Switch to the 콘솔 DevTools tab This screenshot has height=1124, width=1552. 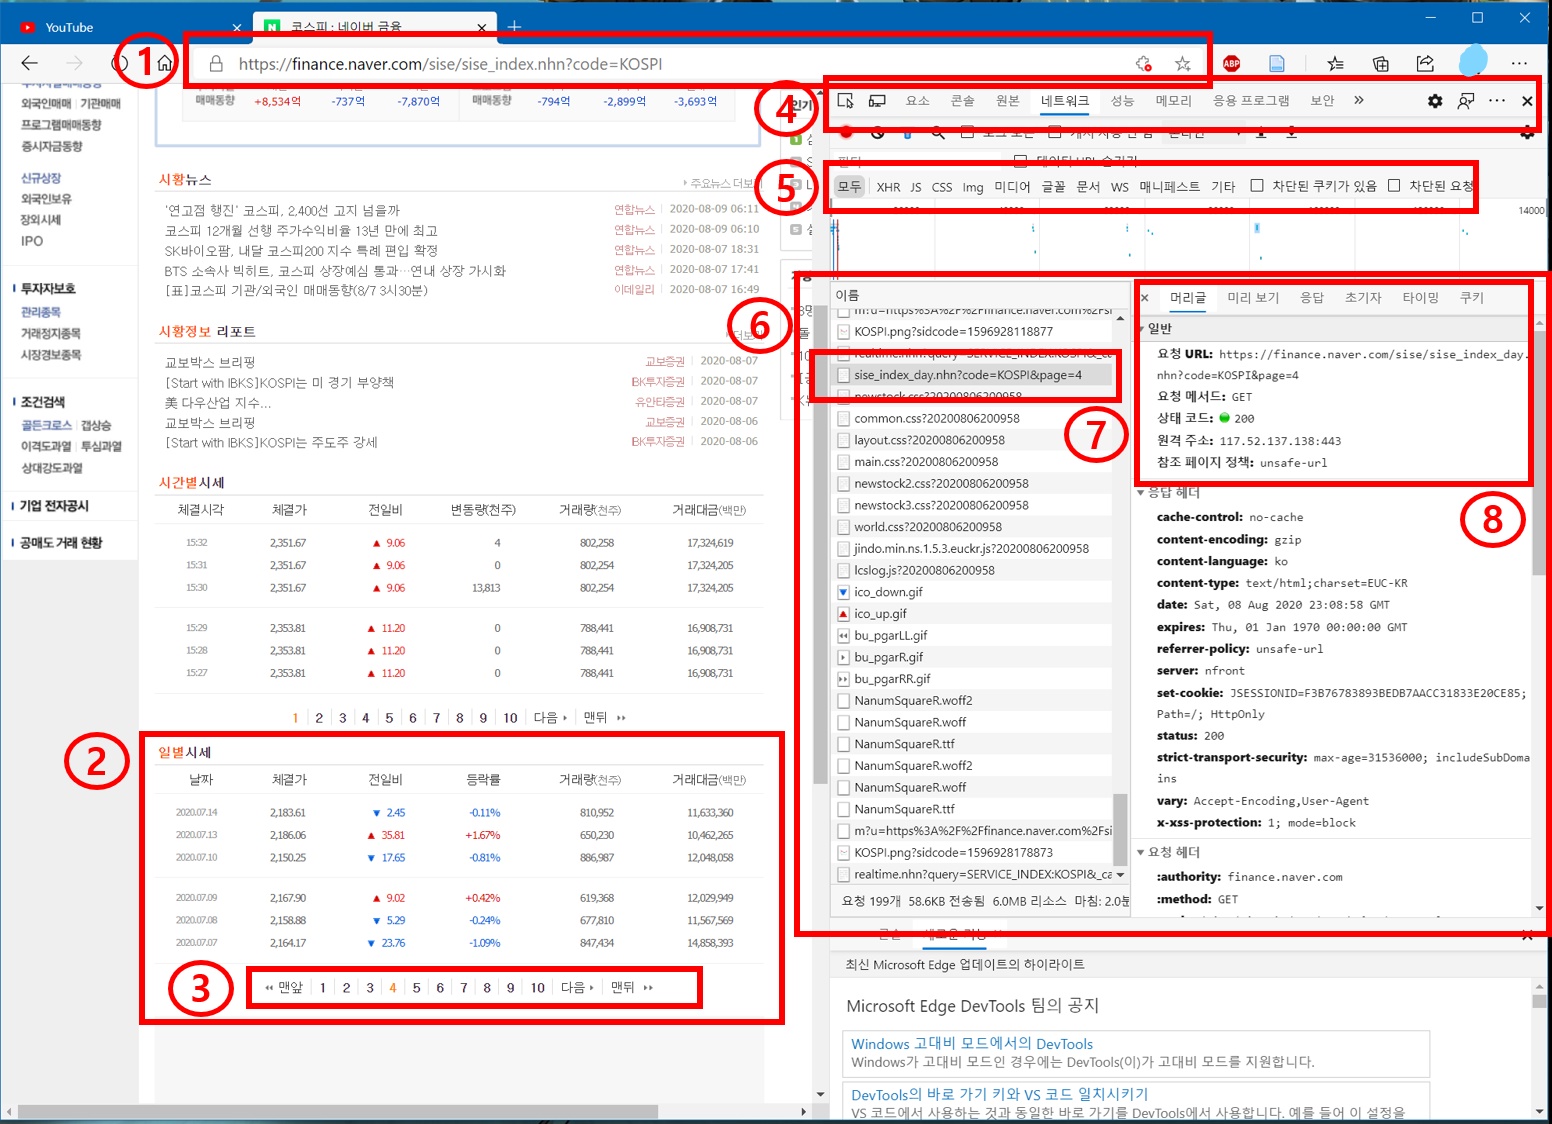tap(962, 100)
